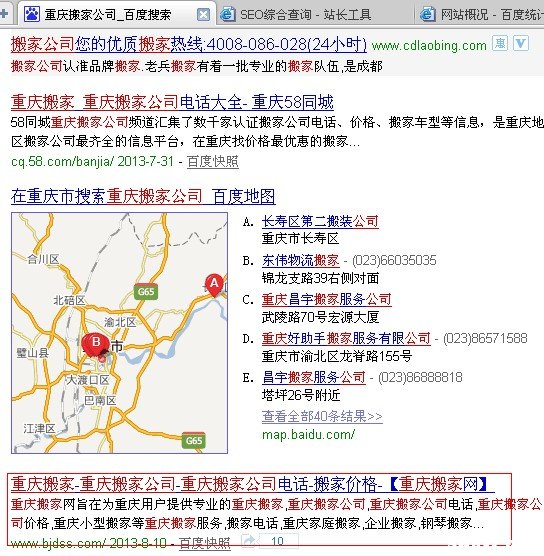Viewport: 544px width, 556px height.
Task: Click IE favicon on 网站概况 tab
Action: pos(427,15)
